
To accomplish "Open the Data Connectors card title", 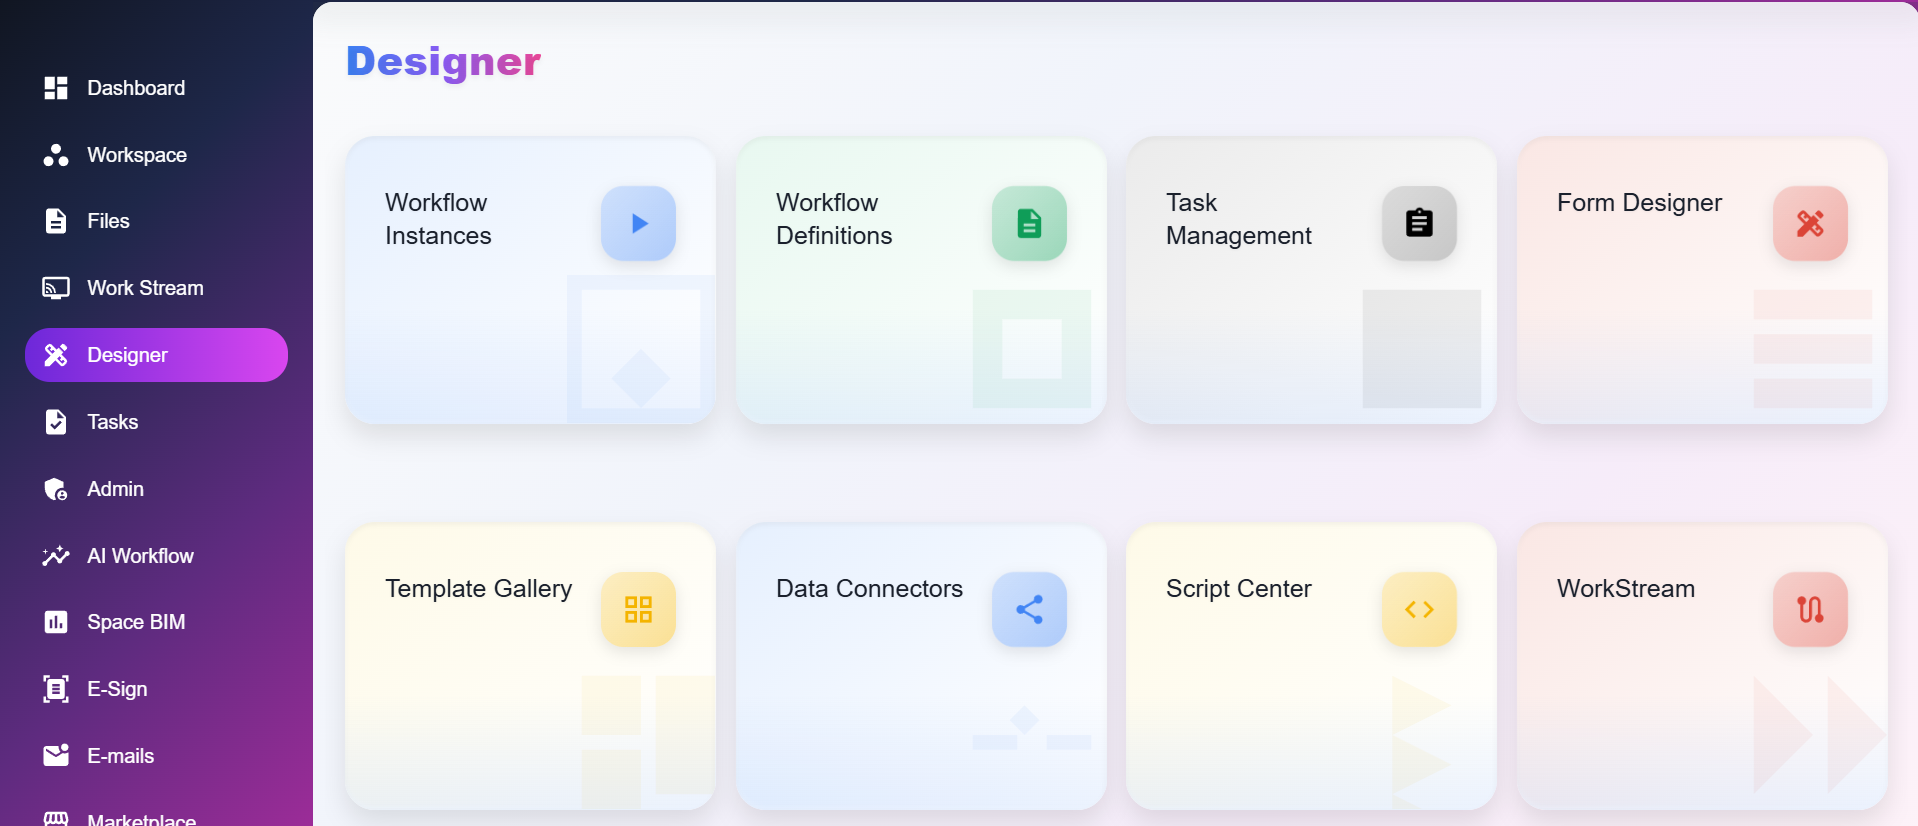I will (x=869, y=589).
